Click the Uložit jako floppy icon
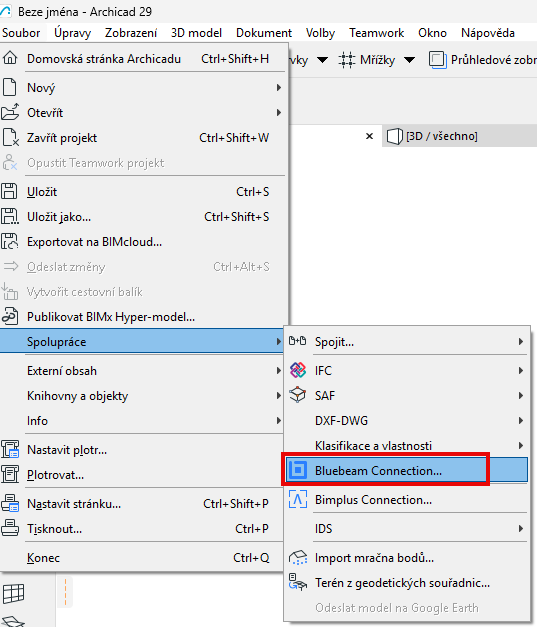The image size is (537, 627). (10, 216)
